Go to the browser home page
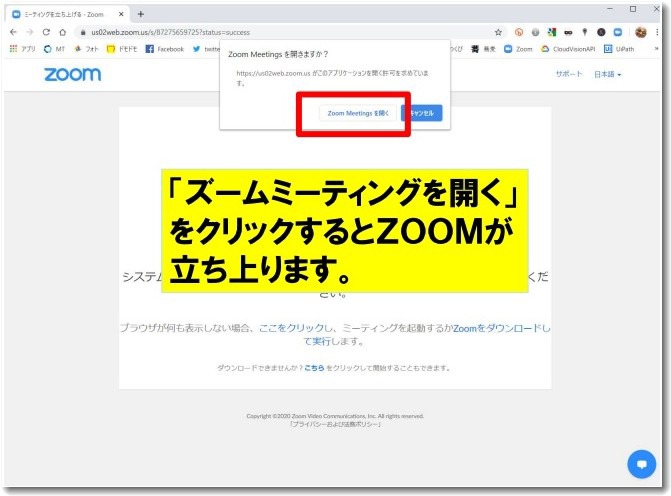Viewport: 671px width, 496px height. [62, 32]
